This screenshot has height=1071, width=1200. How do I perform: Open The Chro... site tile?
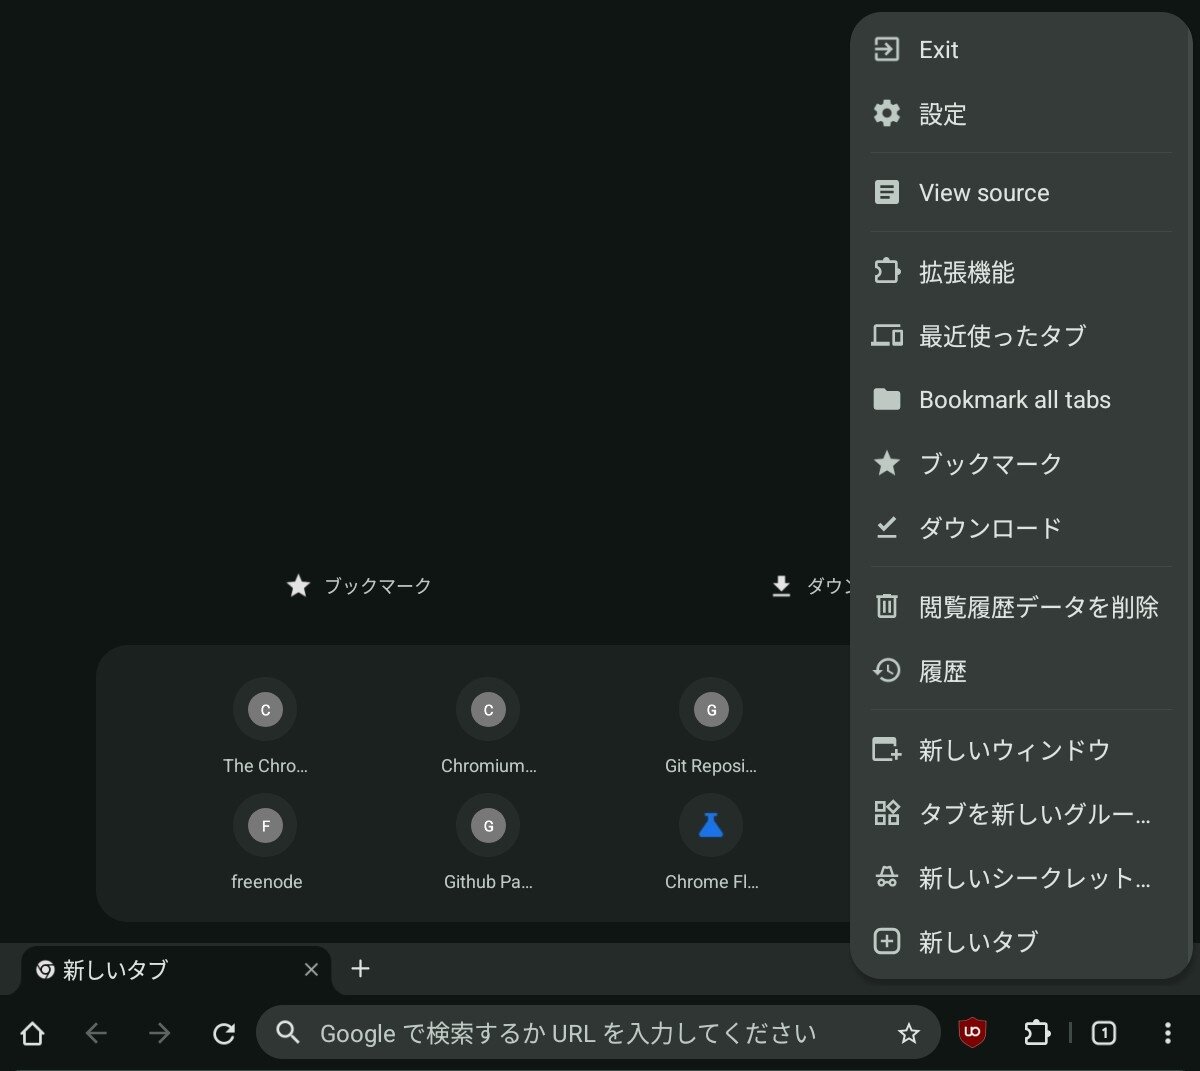[x=265, y=727]
